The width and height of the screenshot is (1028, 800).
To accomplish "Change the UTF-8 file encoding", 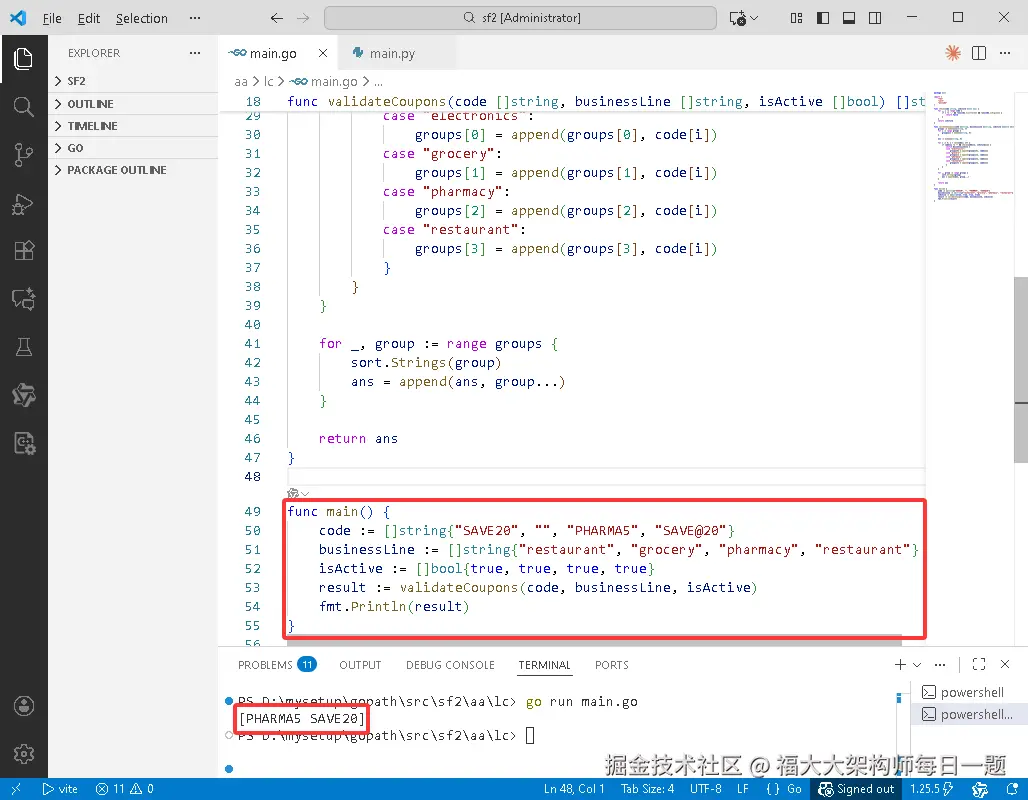I will click(705, 789).
